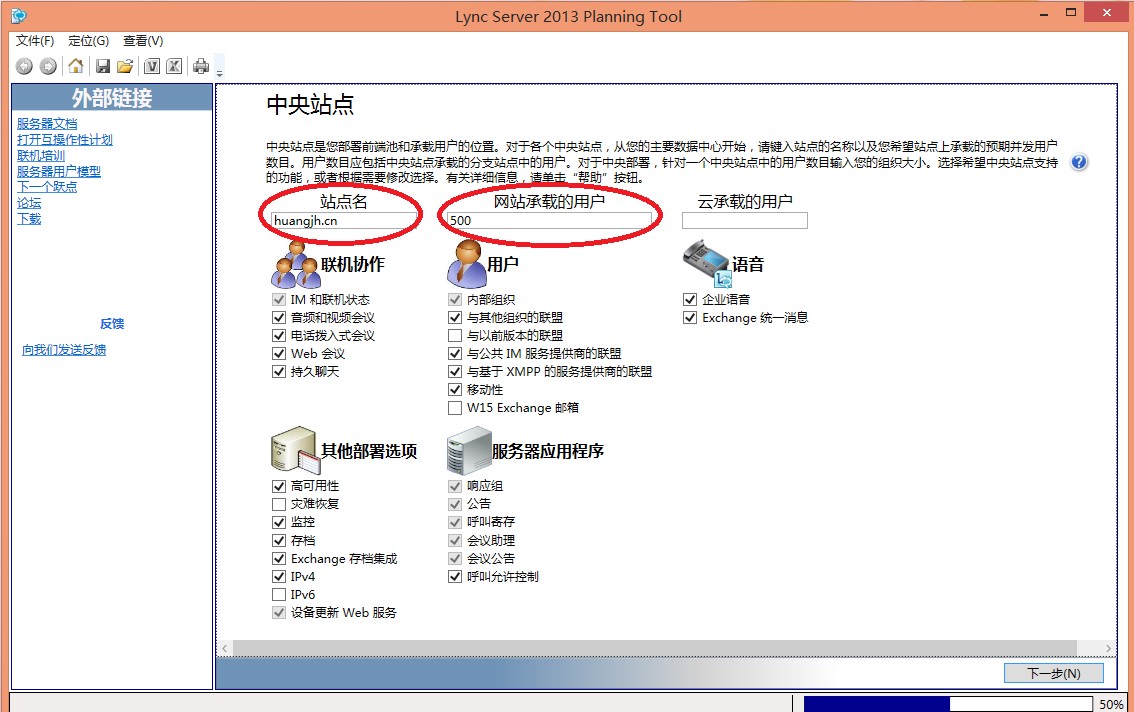Uncheck 高可用性 checkbox
The width and height of the screenshot is (1134, 712).
point(278,486)
